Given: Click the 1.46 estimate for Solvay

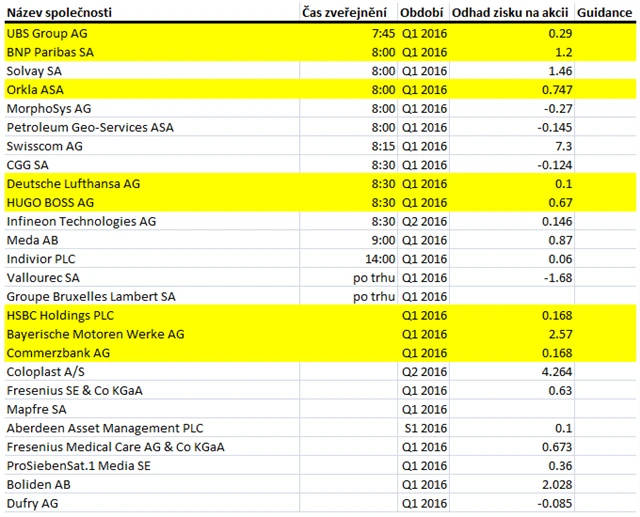Looking at the screenshot, I should click(560, 71).
